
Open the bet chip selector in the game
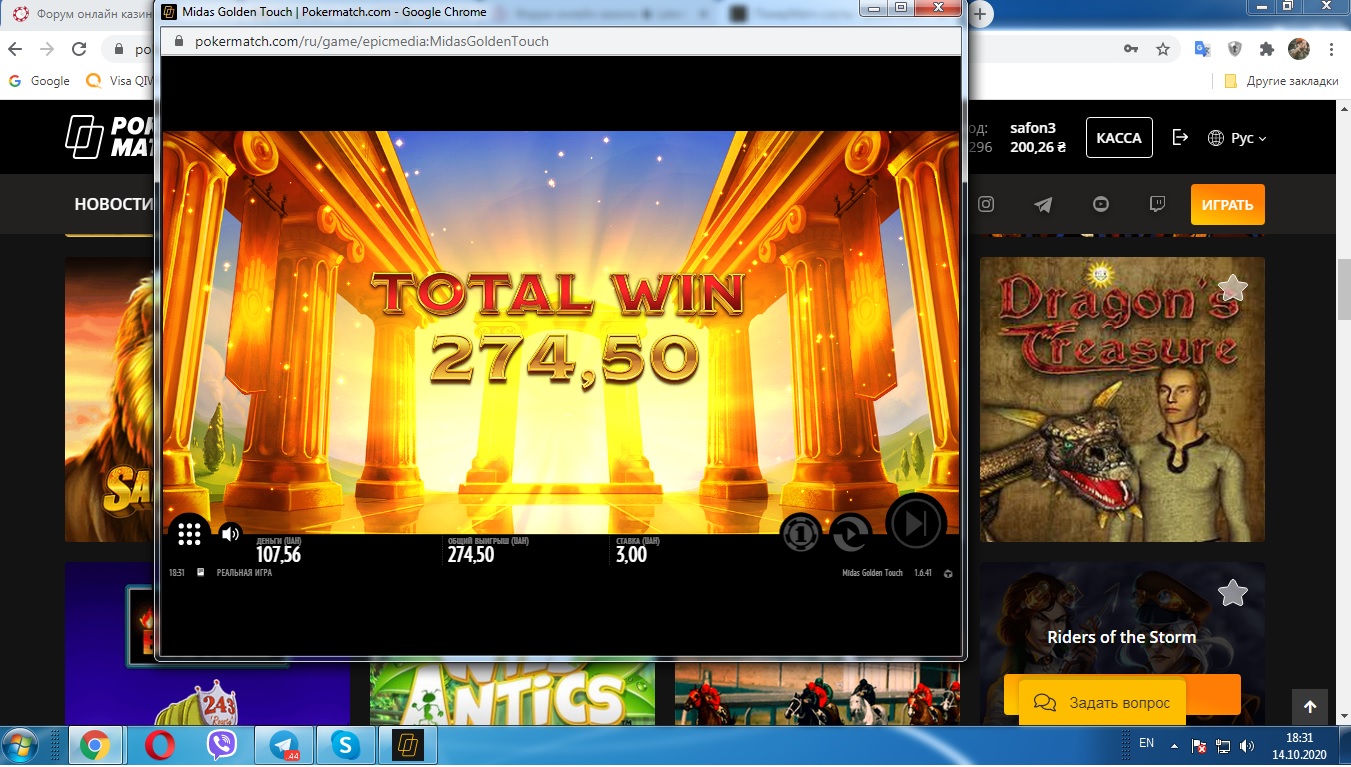pos(801,534)
